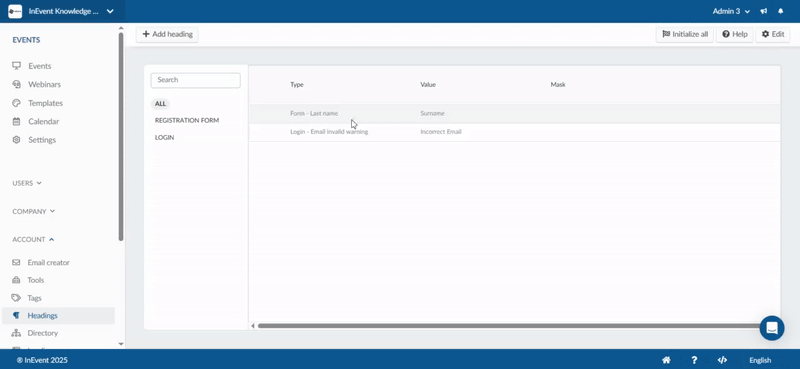Click the Events monitor icon
The width and height of the screenshot is (800, 369).
point(16,66)
